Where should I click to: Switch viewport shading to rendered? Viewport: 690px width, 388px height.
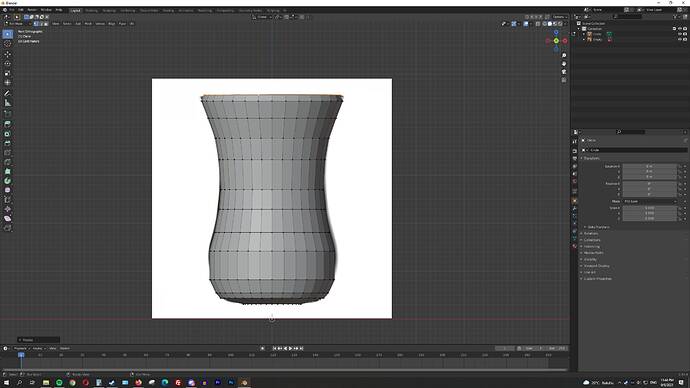click(x=560, y=24)
